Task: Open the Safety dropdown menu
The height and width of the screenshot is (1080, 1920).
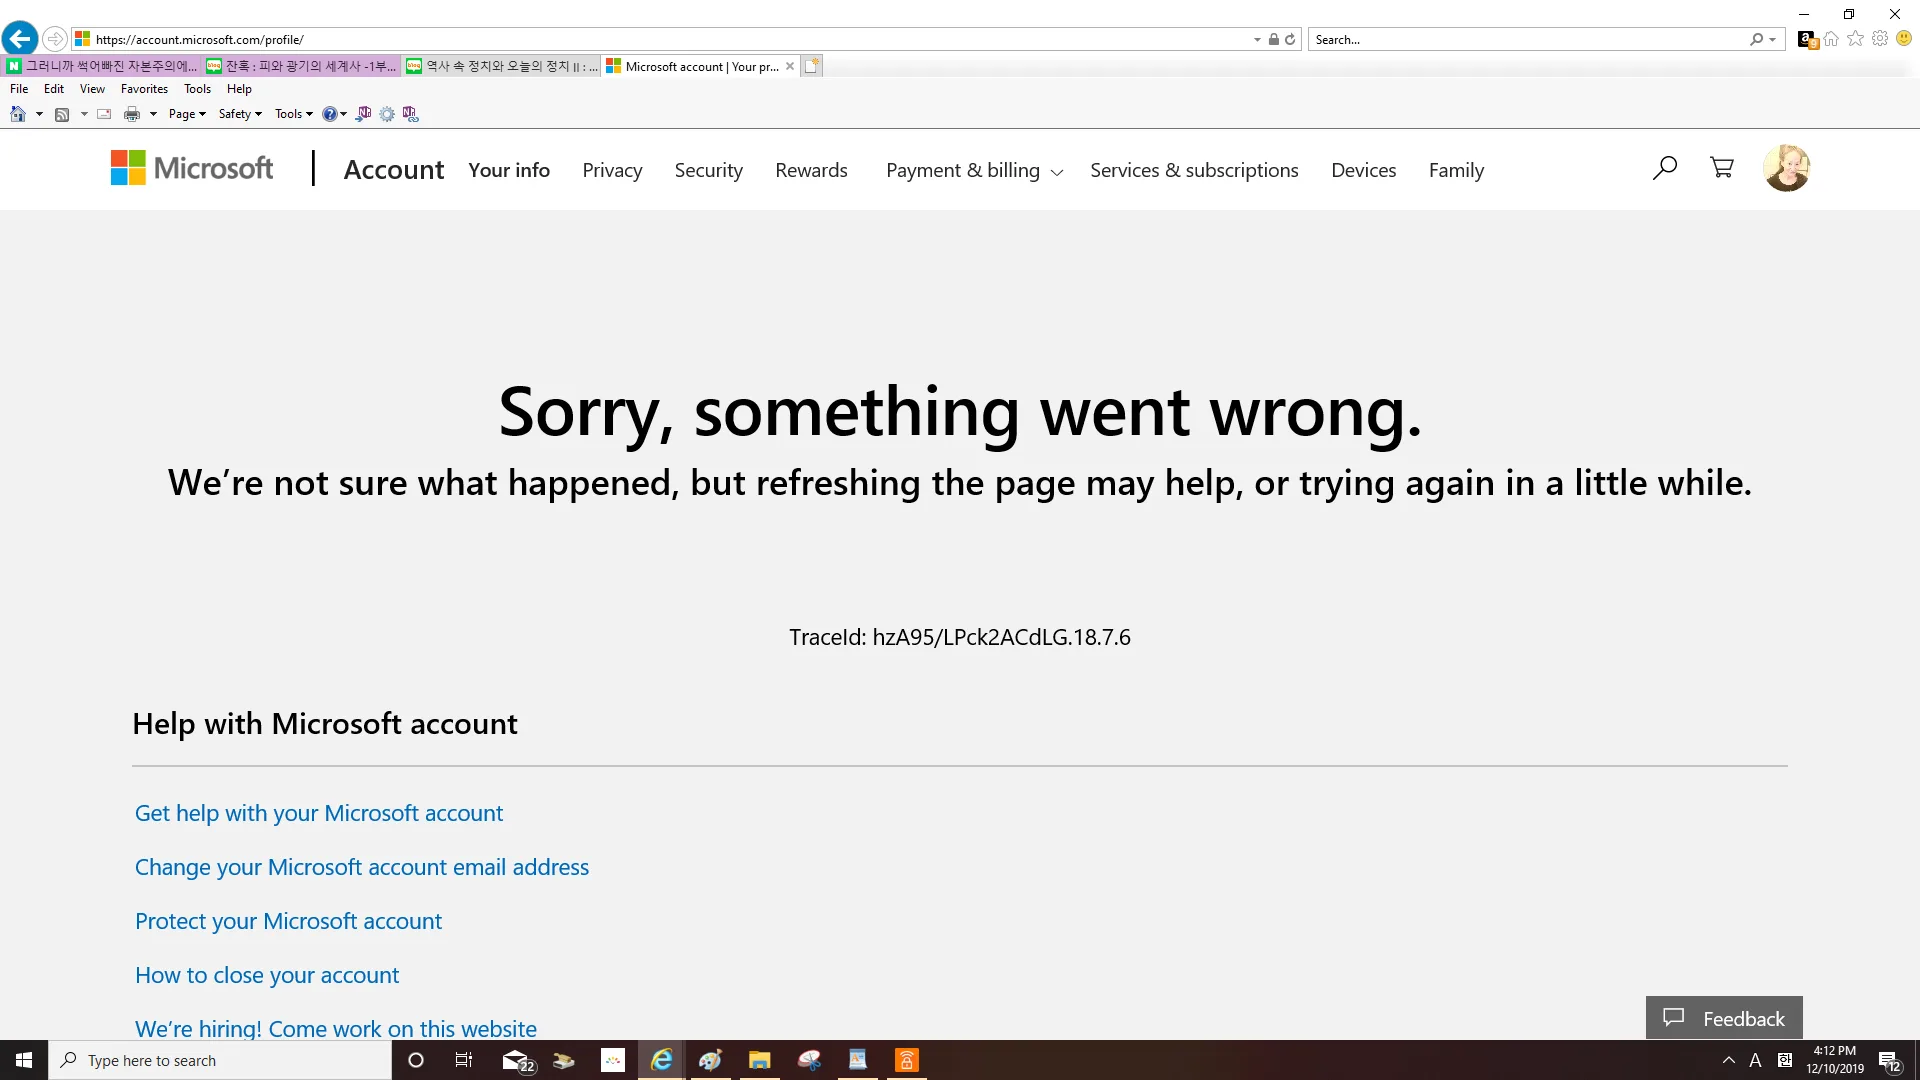Action: coord(240,114)
